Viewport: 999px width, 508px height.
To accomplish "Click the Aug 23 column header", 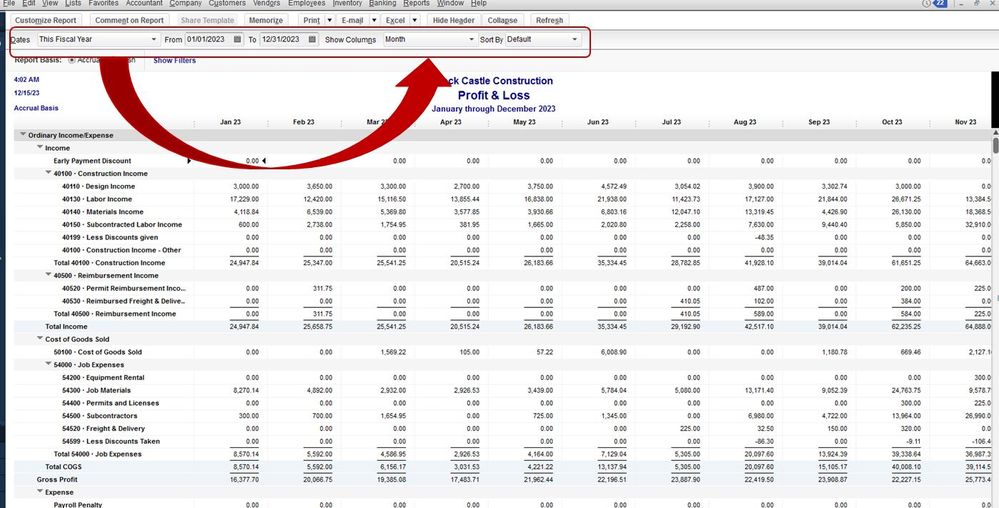I will pos(745,122).
